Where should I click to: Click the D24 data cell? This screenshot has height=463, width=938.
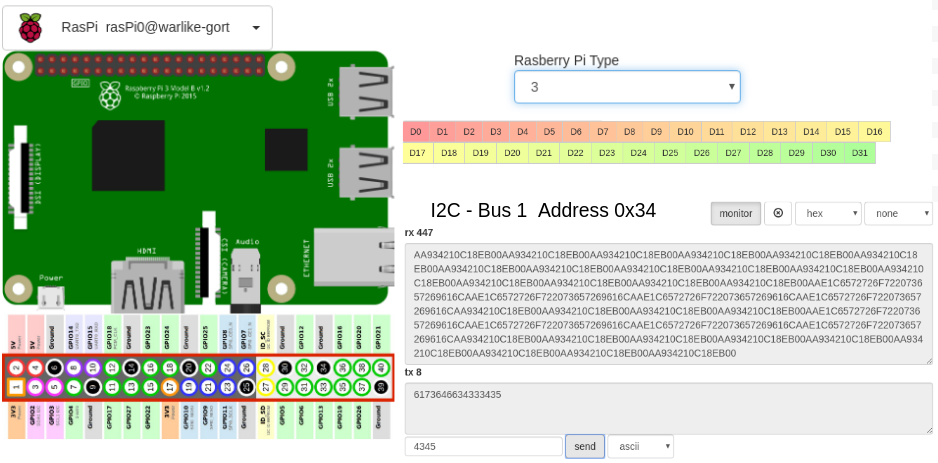[x=638, y=153]
